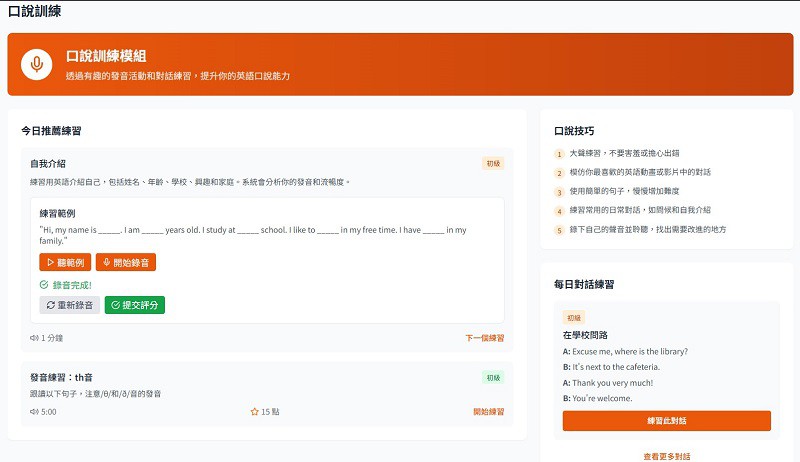Image resolution: width=800 pixels, height=462 pixels.
Task: Click the speaker icon next to 1 分鐘
Action: point(34,338)
